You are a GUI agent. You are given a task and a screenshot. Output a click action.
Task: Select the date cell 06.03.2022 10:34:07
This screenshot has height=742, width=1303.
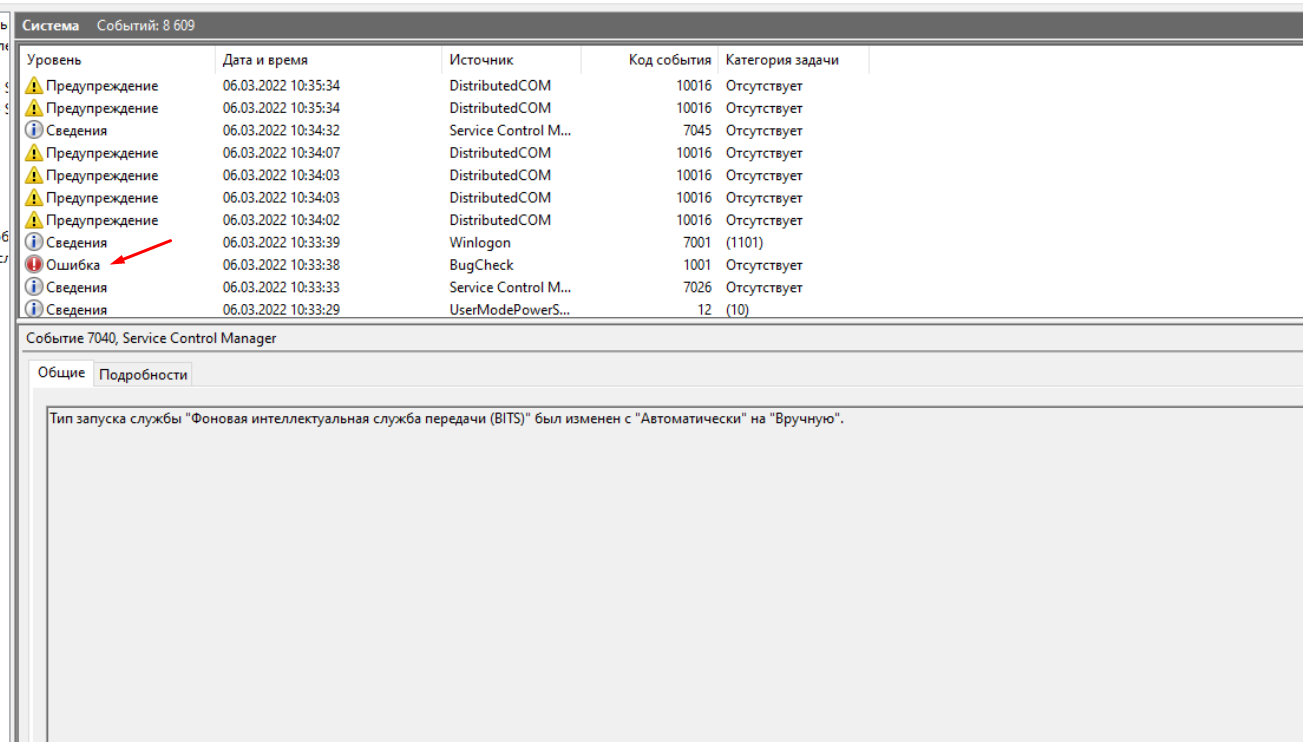click(281, 153)
